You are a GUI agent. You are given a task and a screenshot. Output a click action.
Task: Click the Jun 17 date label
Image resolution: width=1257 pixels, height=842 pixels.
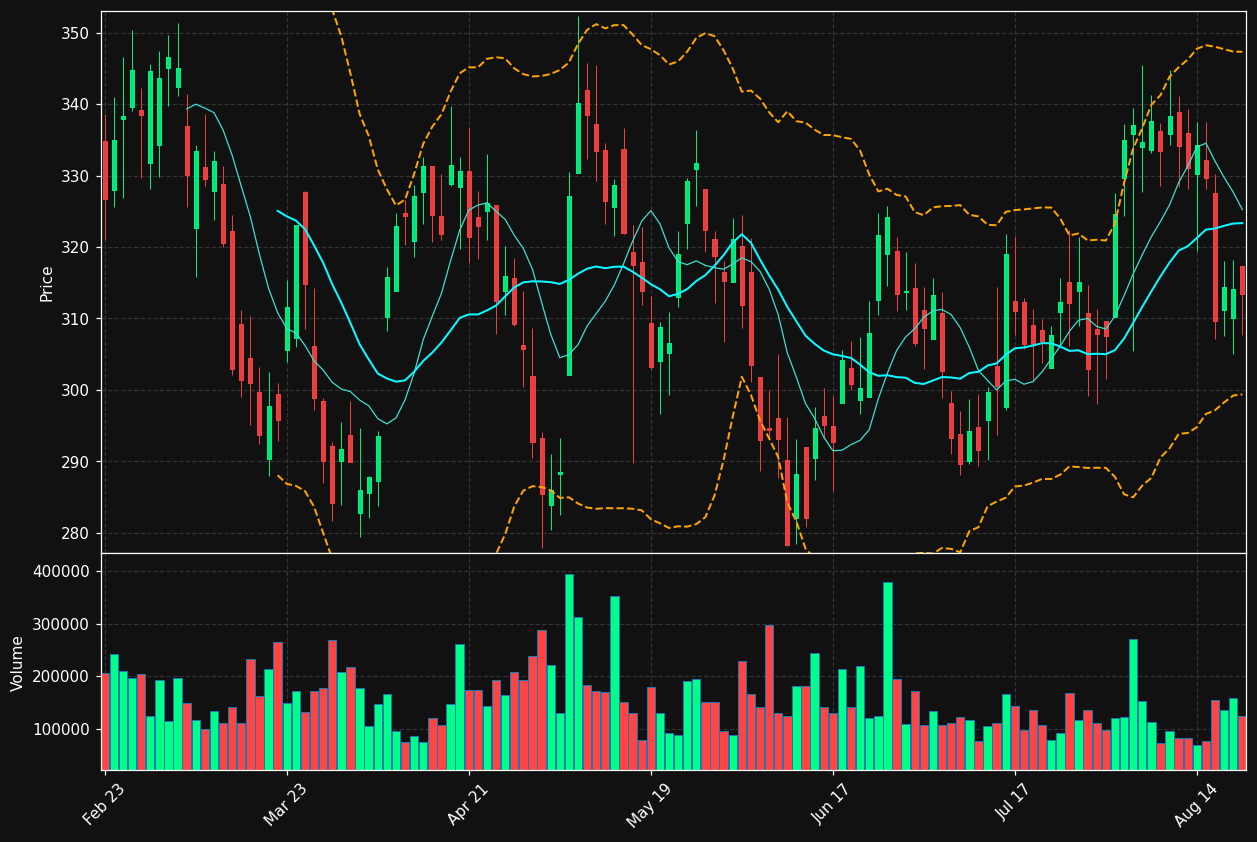pyautogui.click(x=832, y=803)
